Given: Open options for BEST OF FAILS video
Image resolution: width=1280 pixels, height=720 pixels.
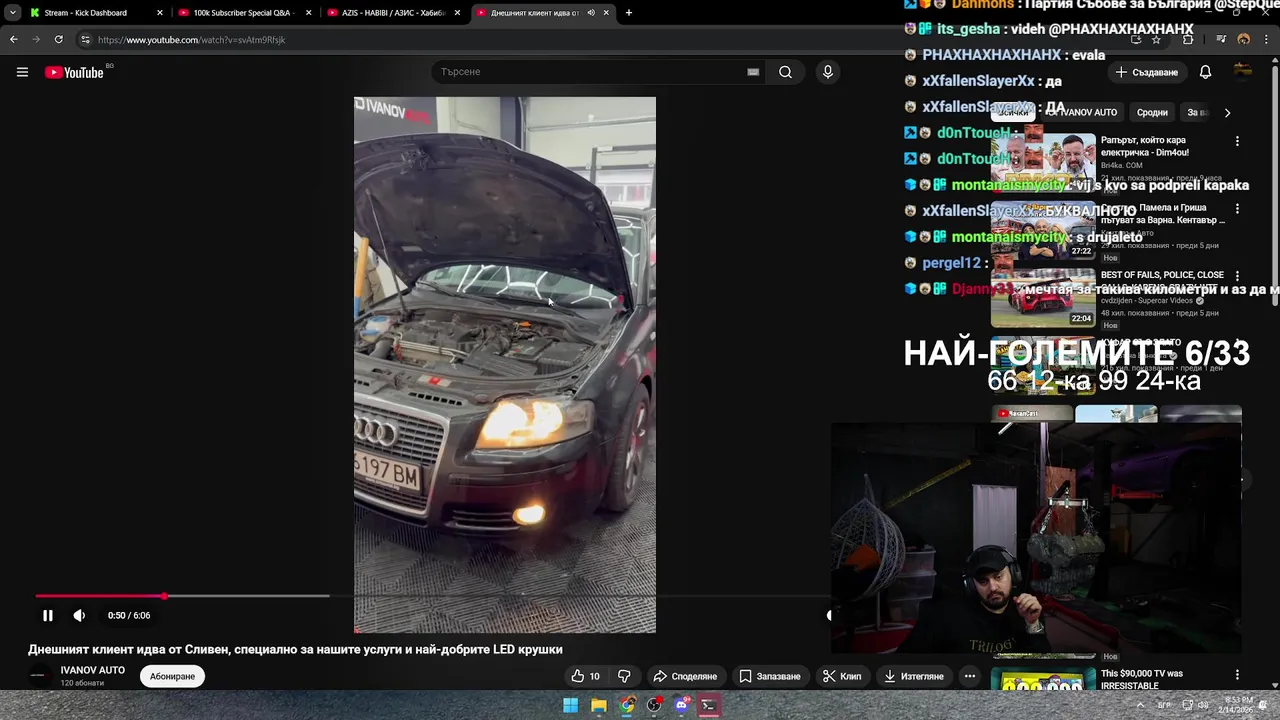Looking at the screenshot, I should tap(1237, 276).
